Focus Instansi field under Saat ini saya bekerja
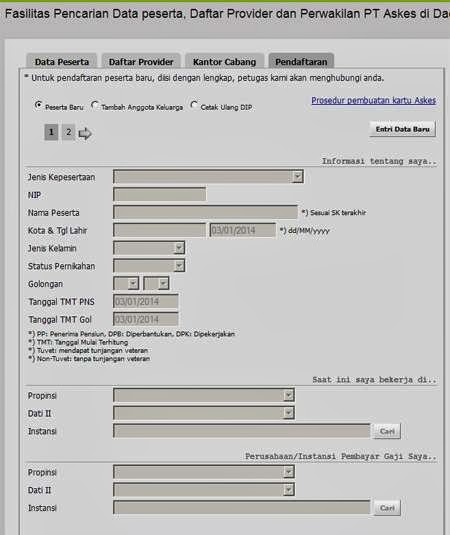 [242, 431]
